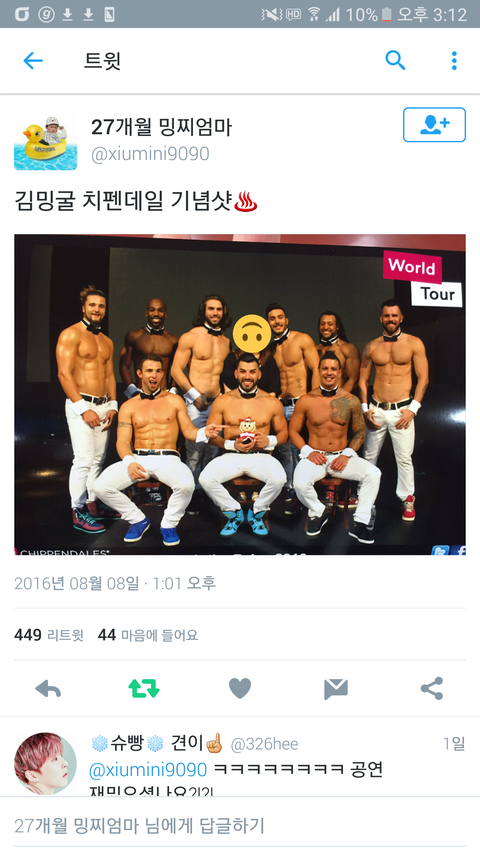This screenshot has height=853, width=480.
Task: Tap the battery indicator in status bar
Action: point(386,14)
